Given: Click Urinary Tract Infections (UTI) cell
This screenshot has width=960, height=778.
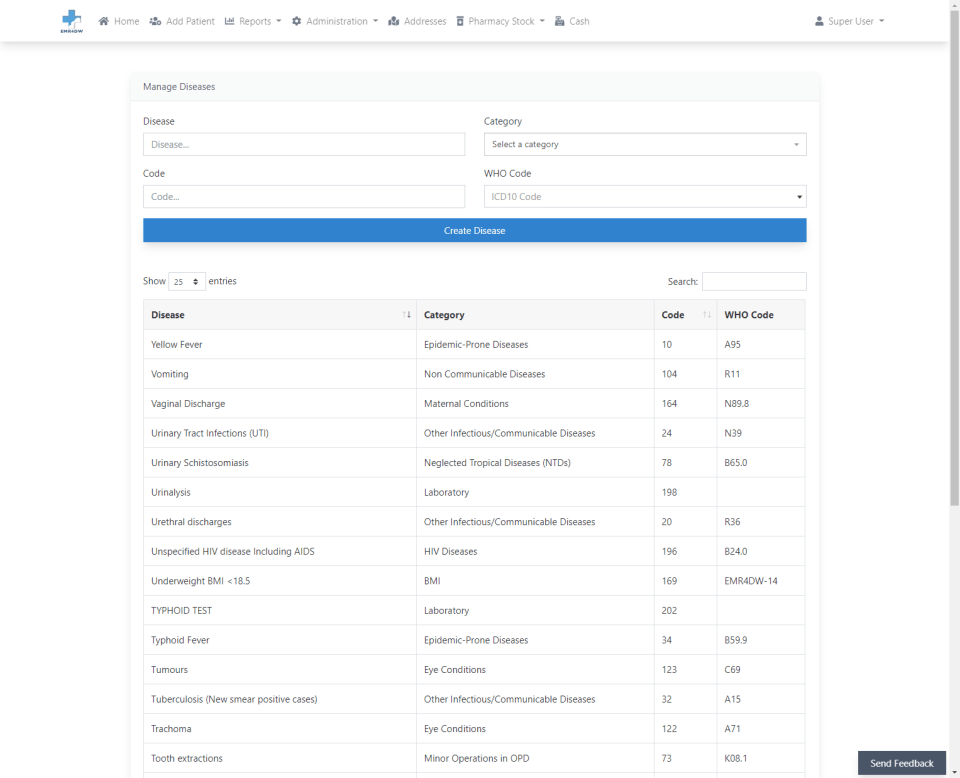Looking at the screenshot, I should click(280, 433).
